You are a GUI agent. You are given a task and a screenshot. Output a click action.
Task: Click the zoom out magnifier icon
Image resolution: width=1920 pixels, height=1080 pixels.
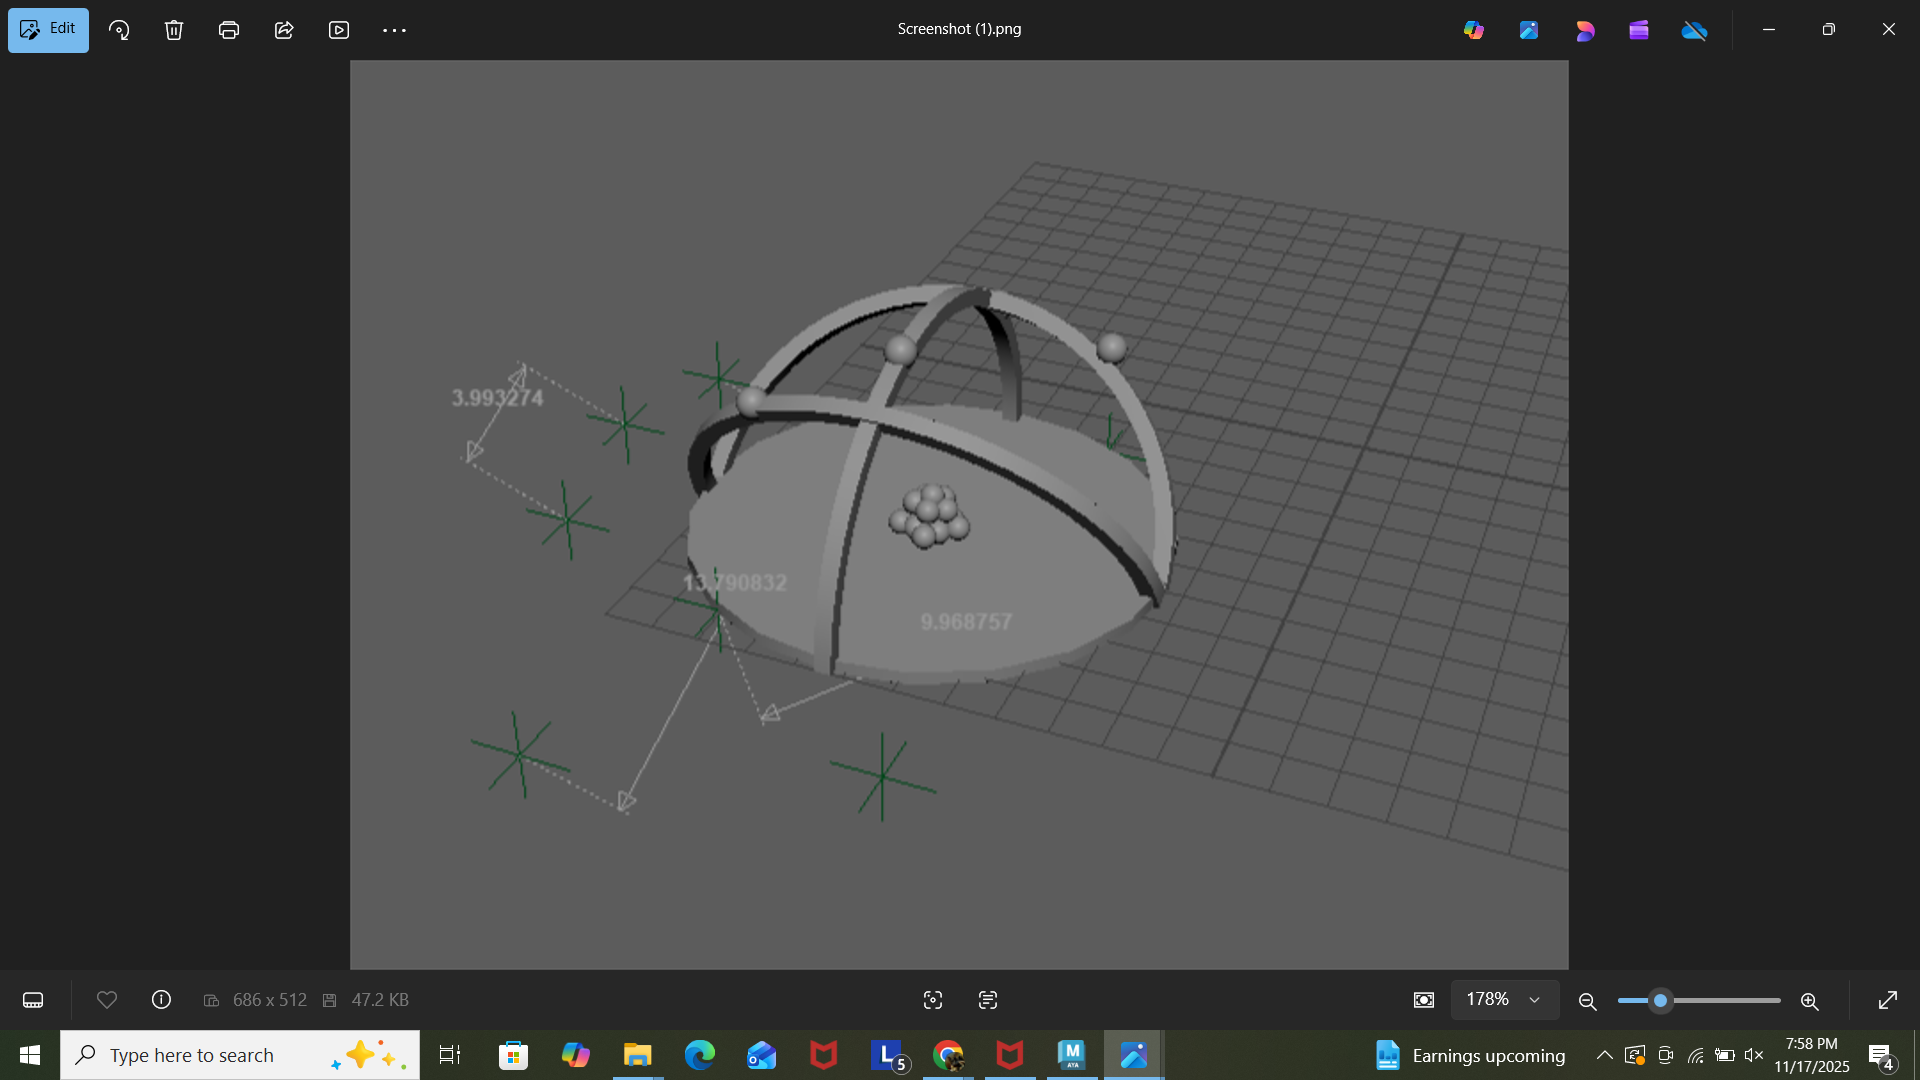pos(1587,1001)
